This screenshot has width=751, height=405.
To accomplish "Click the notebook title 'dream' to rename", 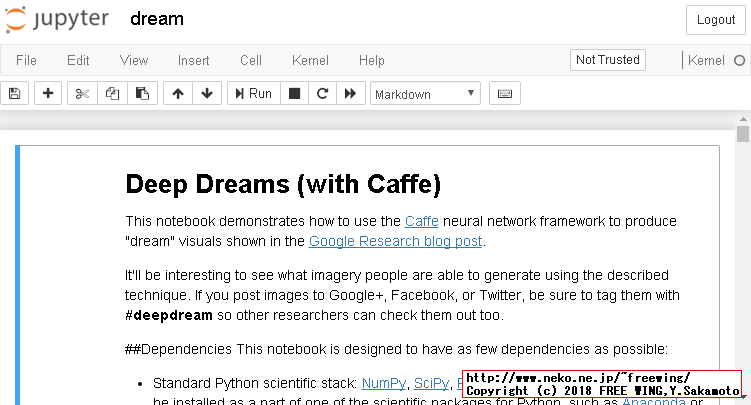I will 156,19.
